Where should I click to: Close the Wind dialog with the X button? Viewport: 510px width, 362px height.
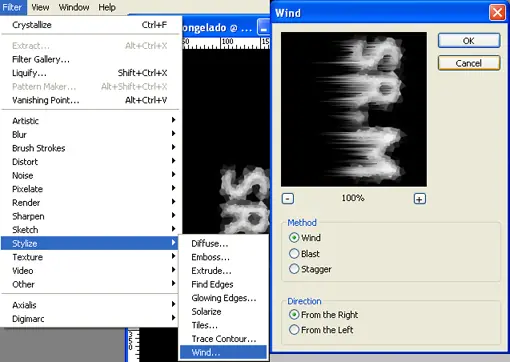(x=497, y=13)
